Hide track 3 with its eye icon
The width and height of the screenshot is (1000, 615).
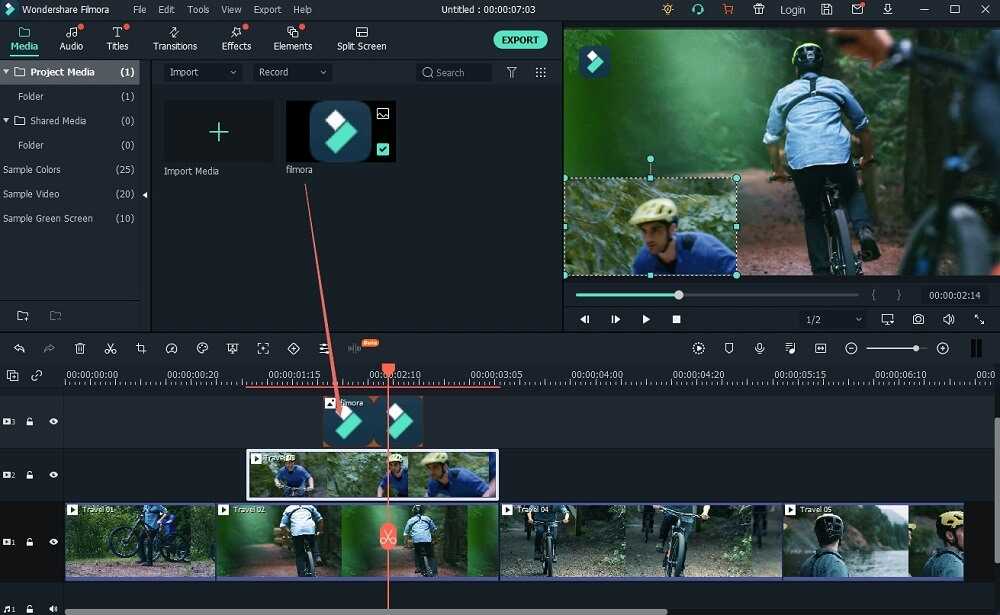pos(53,422)
